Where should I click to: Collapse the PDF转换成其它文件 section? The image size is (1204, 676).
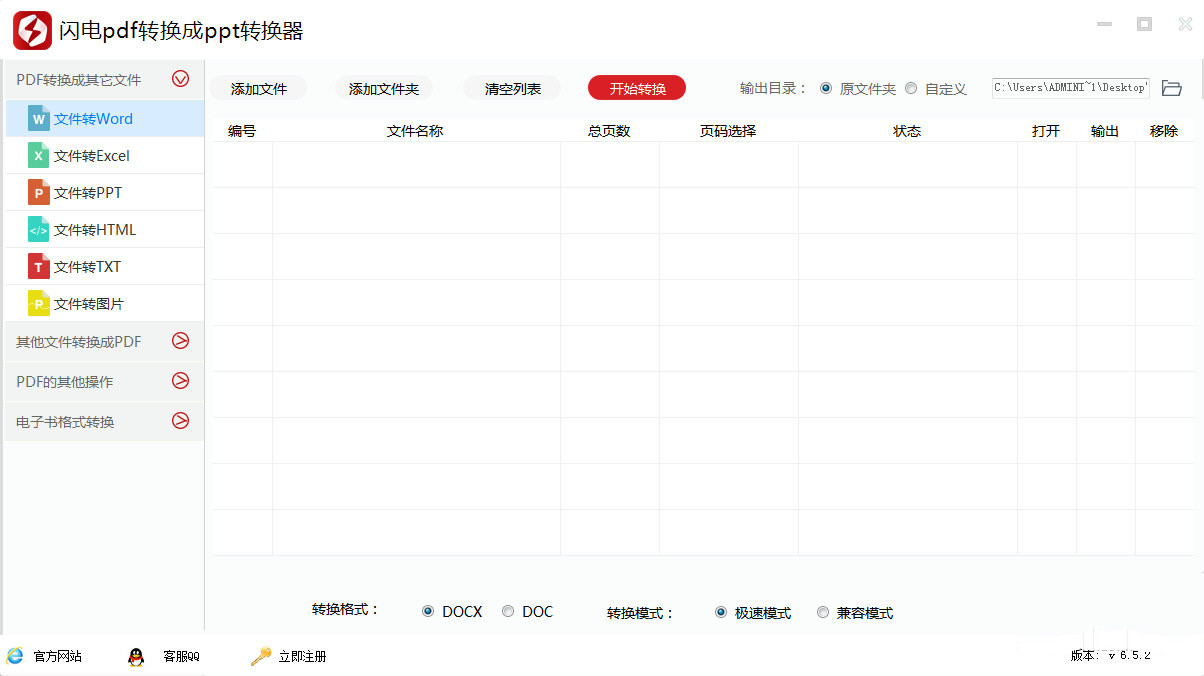pos(180,79)
